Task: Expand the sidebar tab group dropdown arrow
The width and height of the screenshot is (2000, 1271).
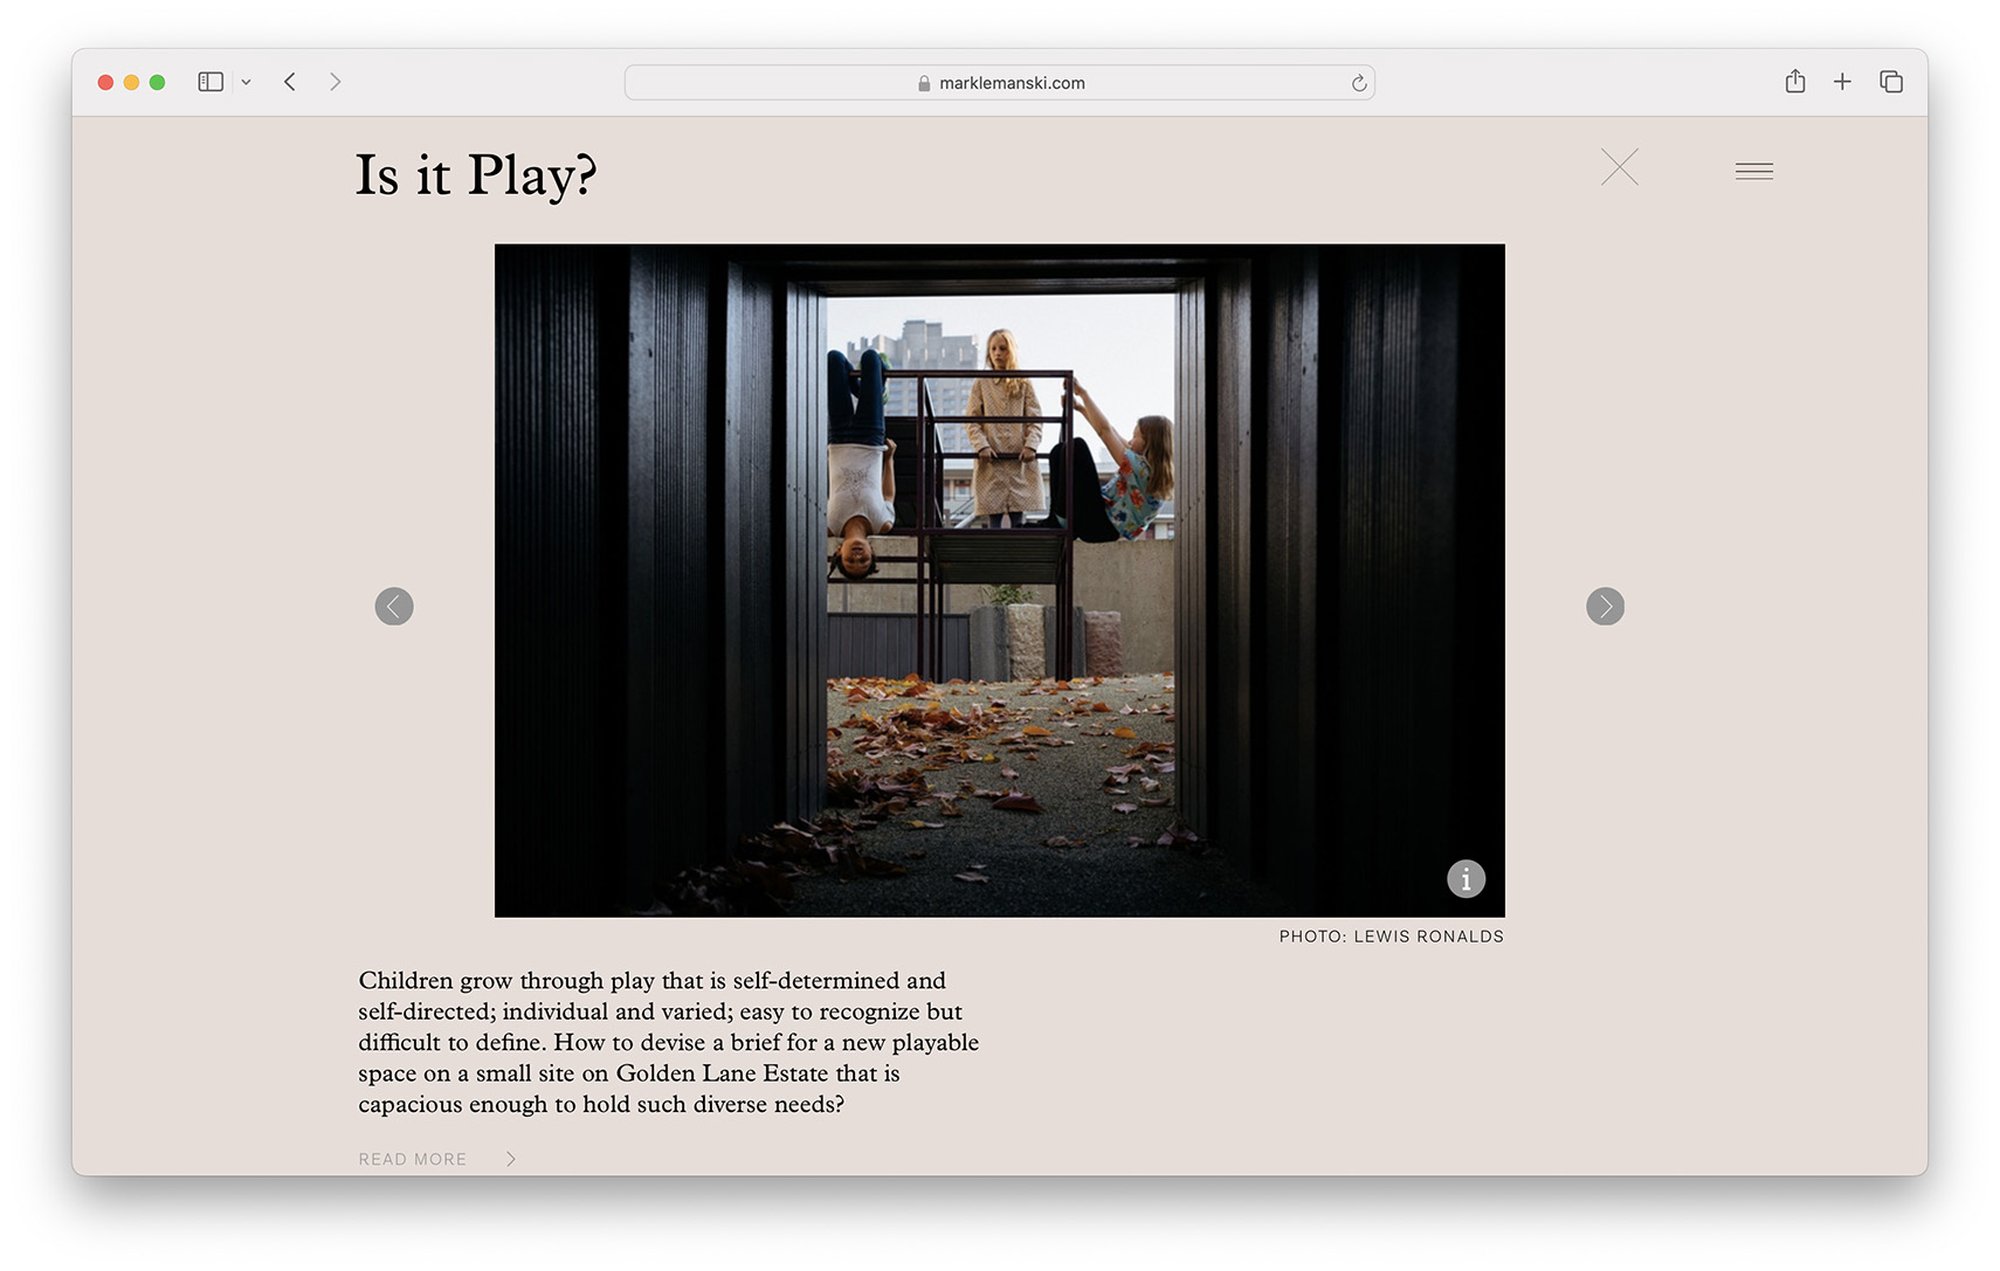Action: 246,82
